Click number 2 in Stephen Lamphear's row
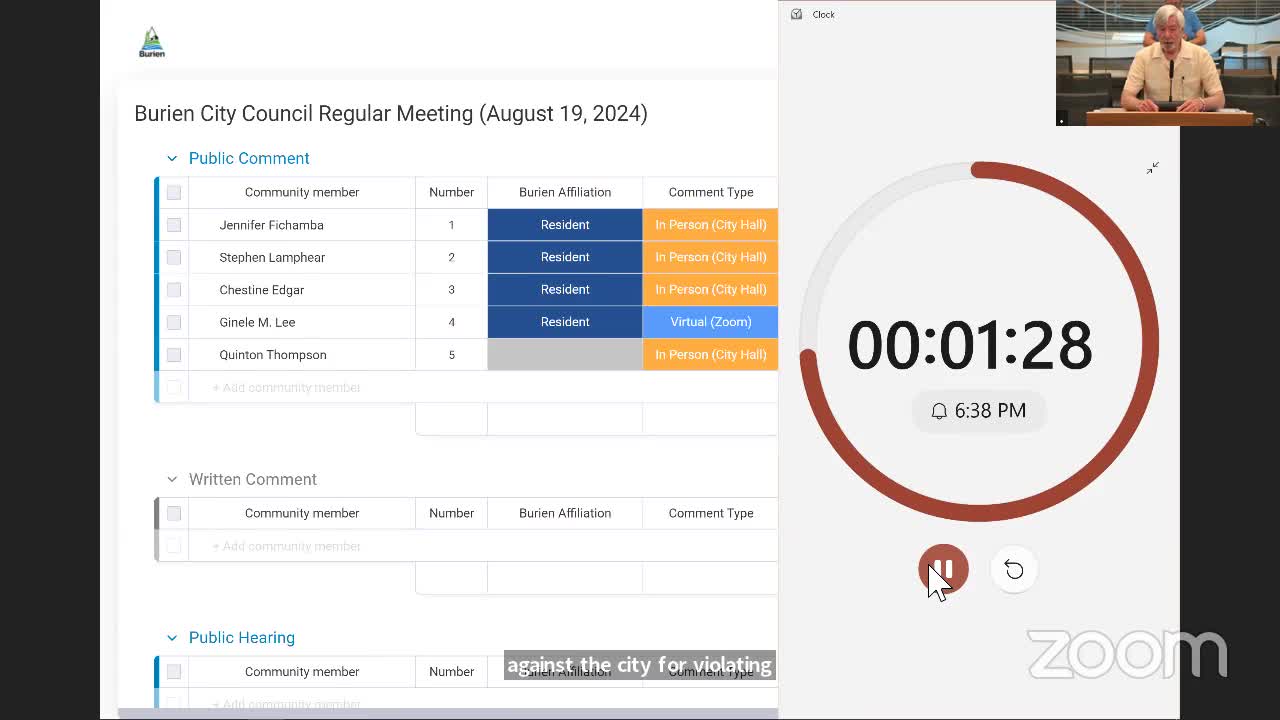 [451, 257]
